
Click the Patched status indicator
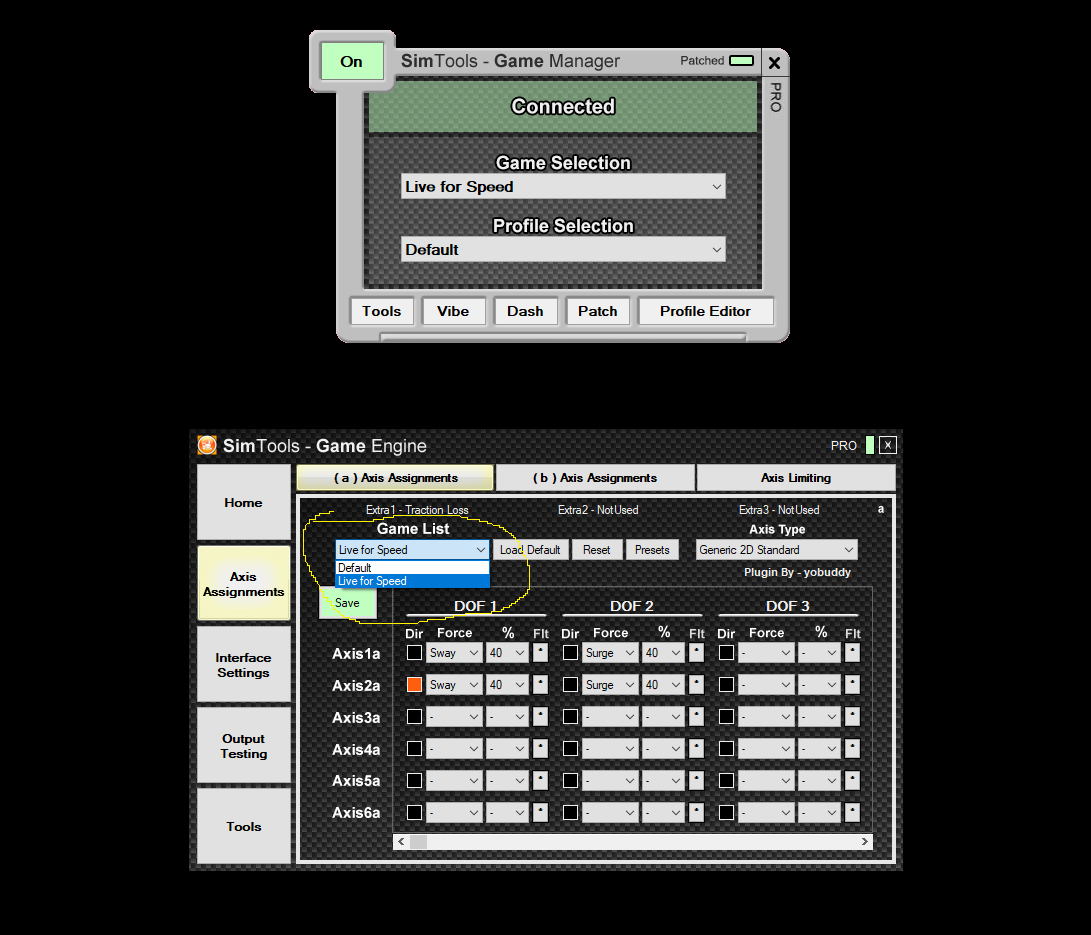click(741, 61)
